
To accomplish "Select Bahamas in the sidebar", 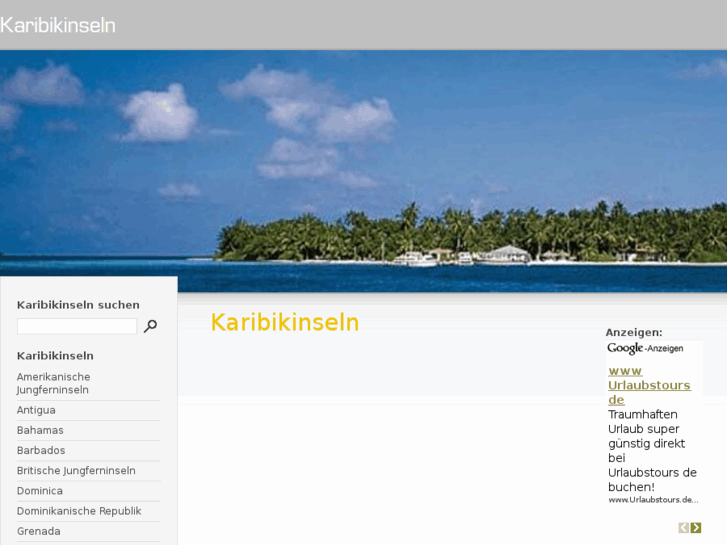I will [40, 430].
